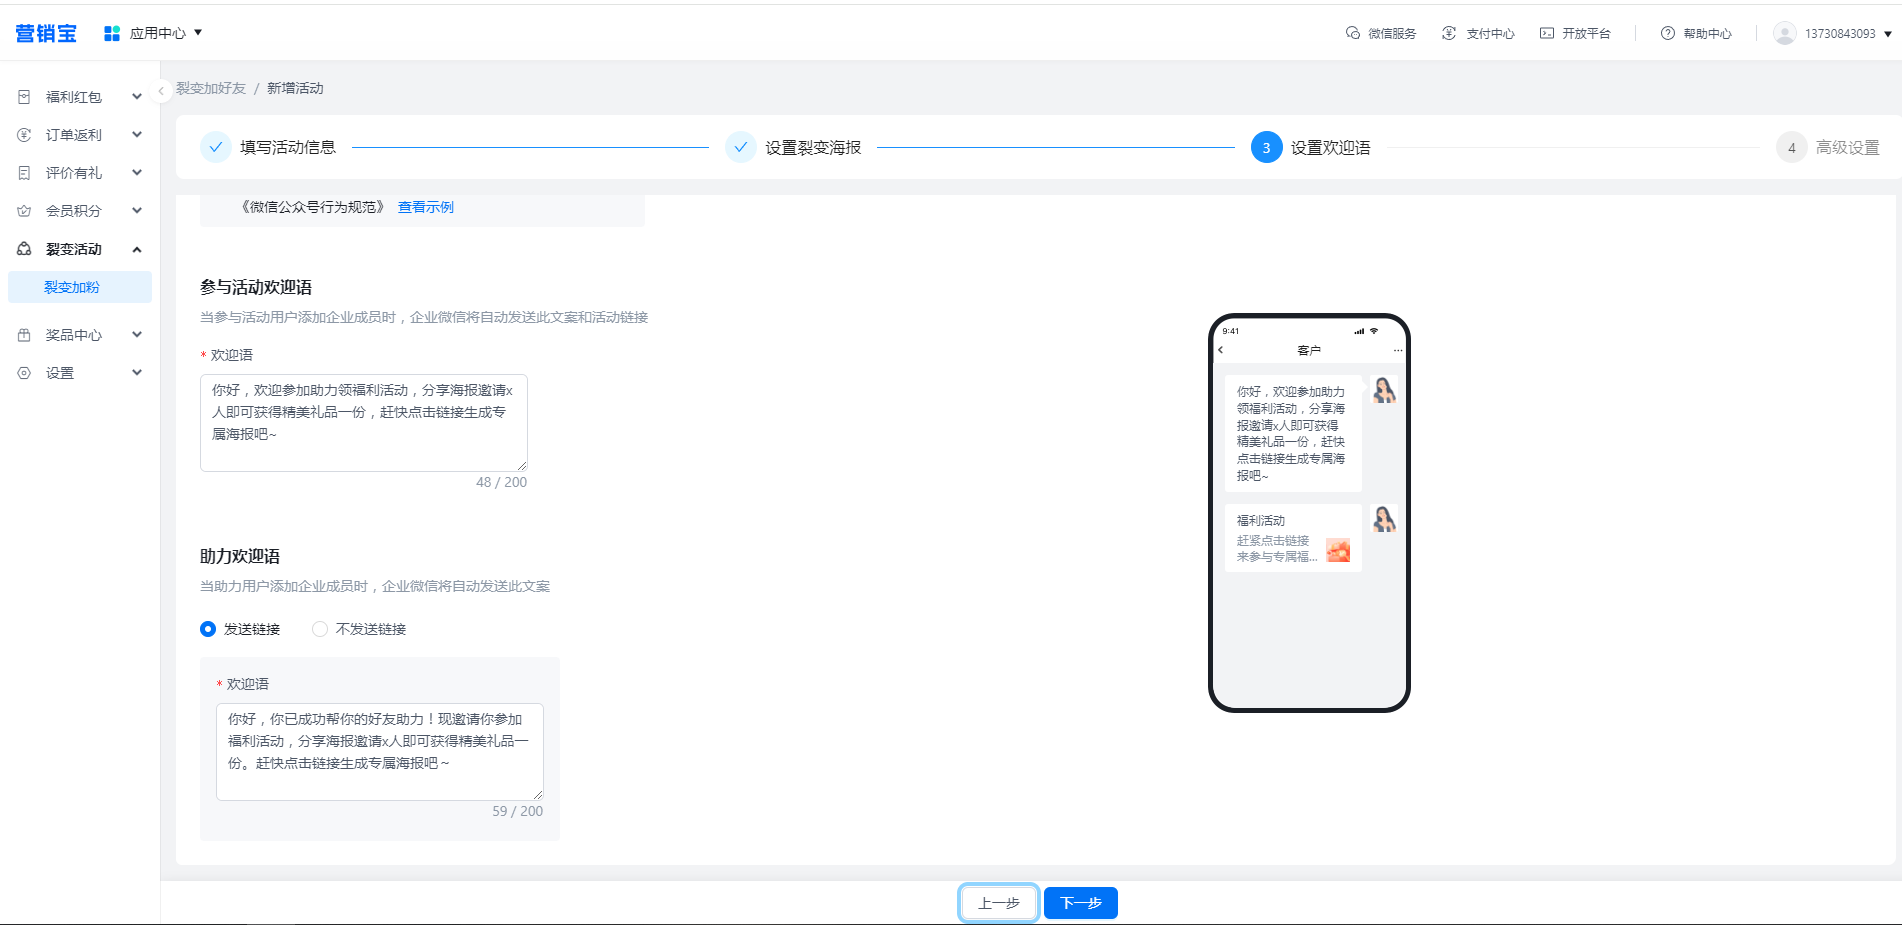
Task: Select the 不发送链接 radio option
Action: click(320, 629)
